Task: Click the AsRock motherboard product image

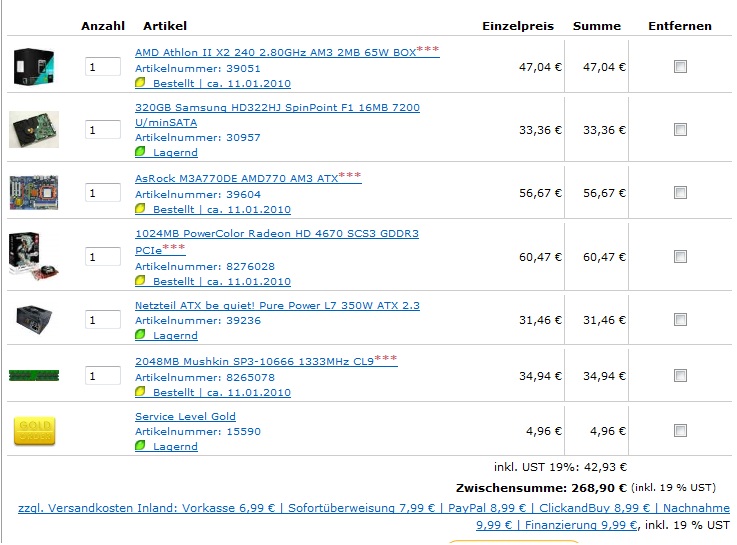Action: point(34,192)
